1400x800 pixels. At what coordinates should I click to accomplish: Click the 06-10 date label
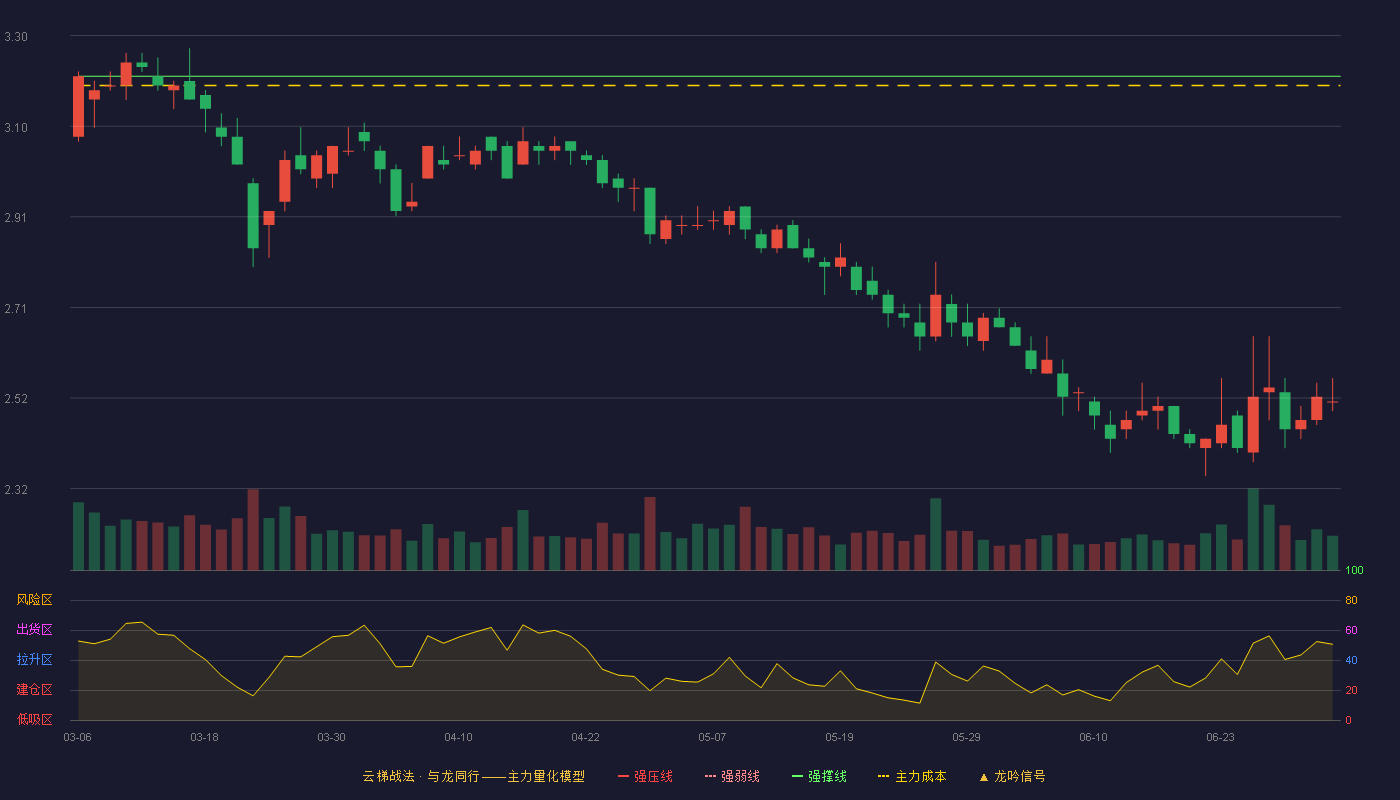[x=1093, y=737]
